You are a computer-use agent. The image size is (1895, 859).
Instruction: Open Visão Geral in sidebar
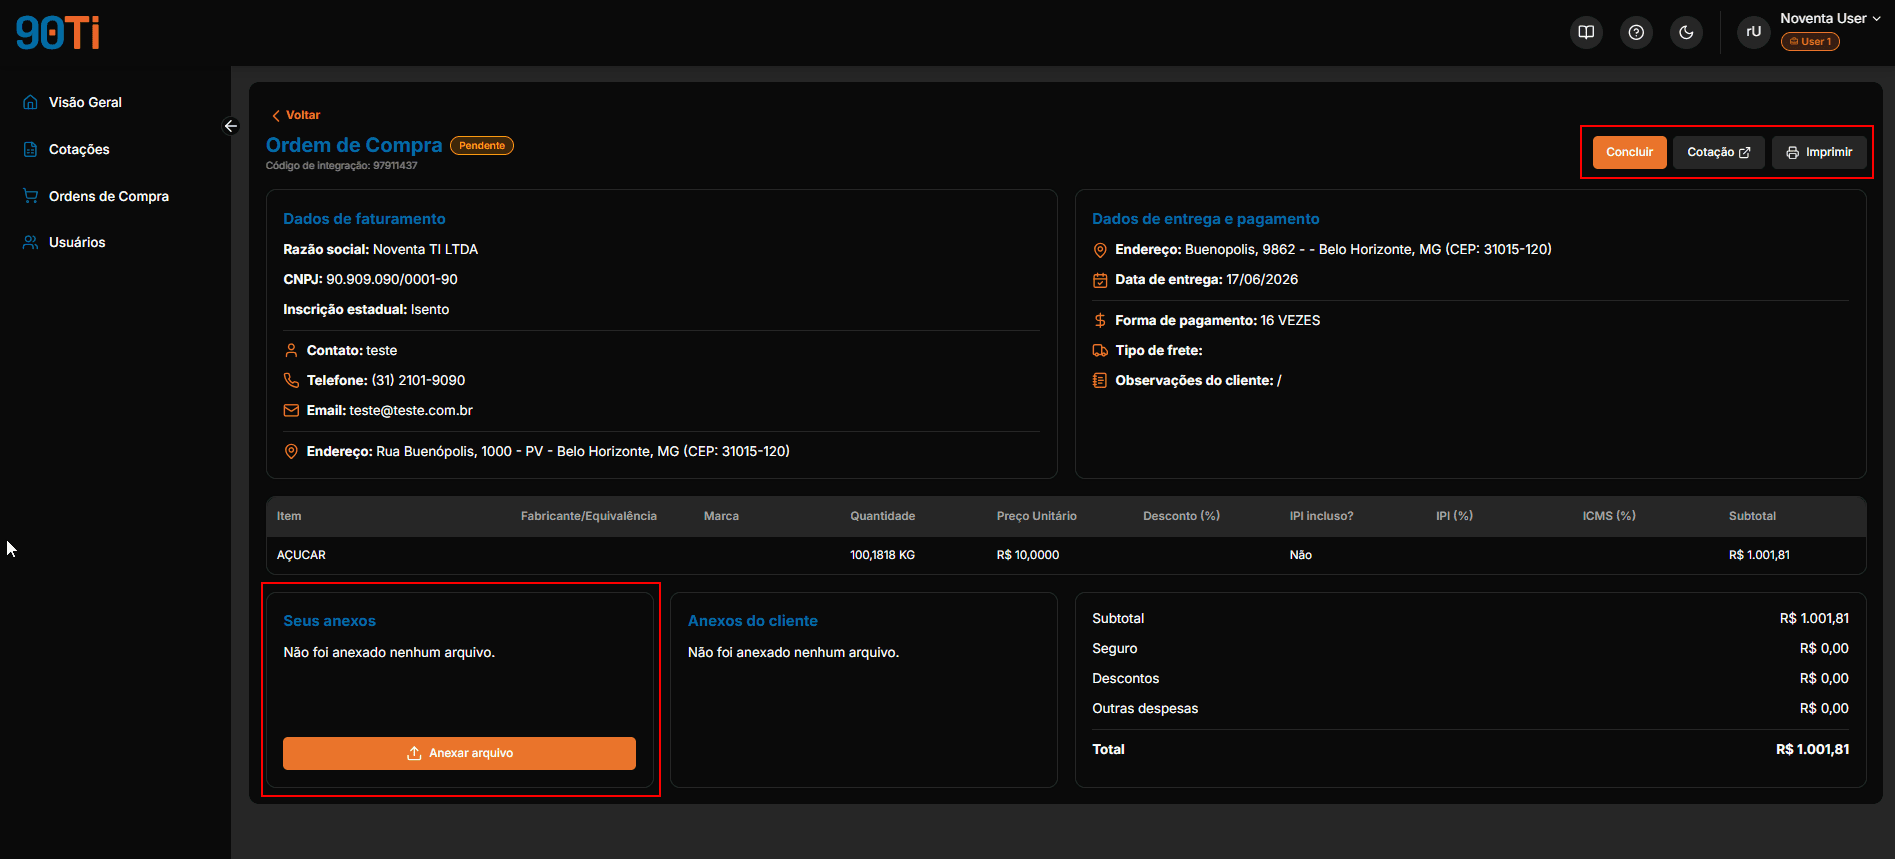85,102
